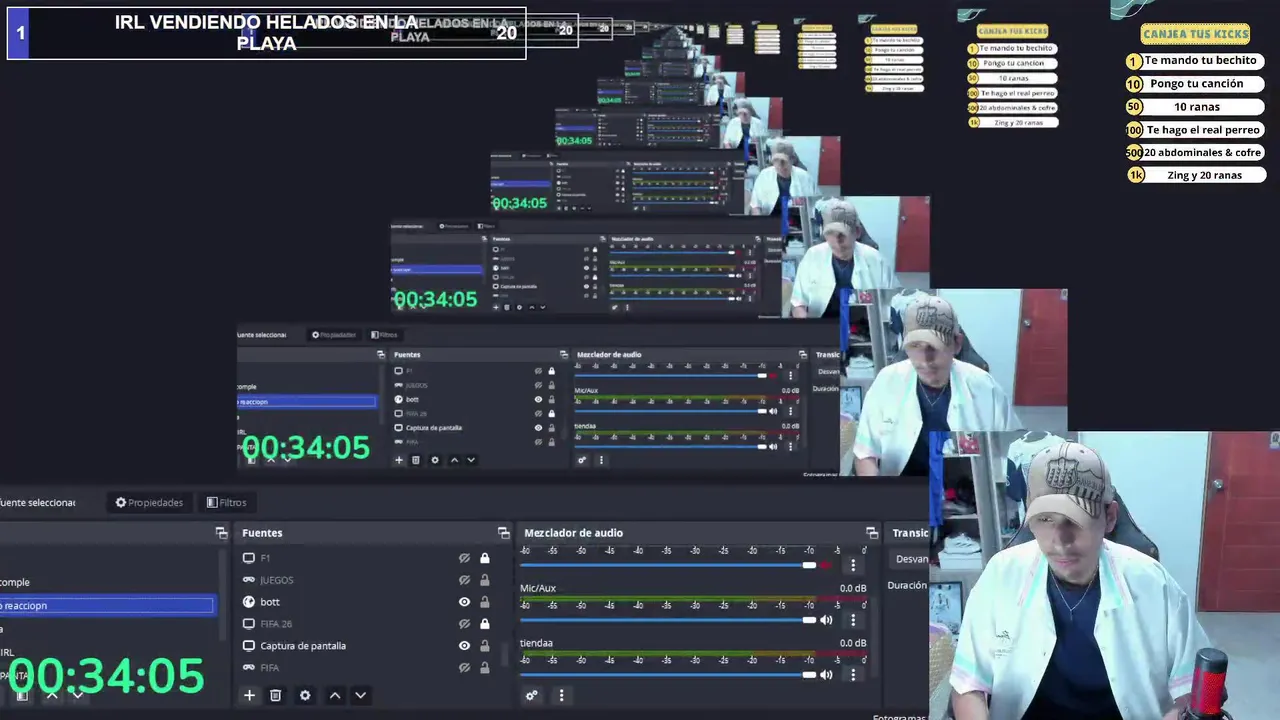Add a new source in foreground Fuentes

249,695
